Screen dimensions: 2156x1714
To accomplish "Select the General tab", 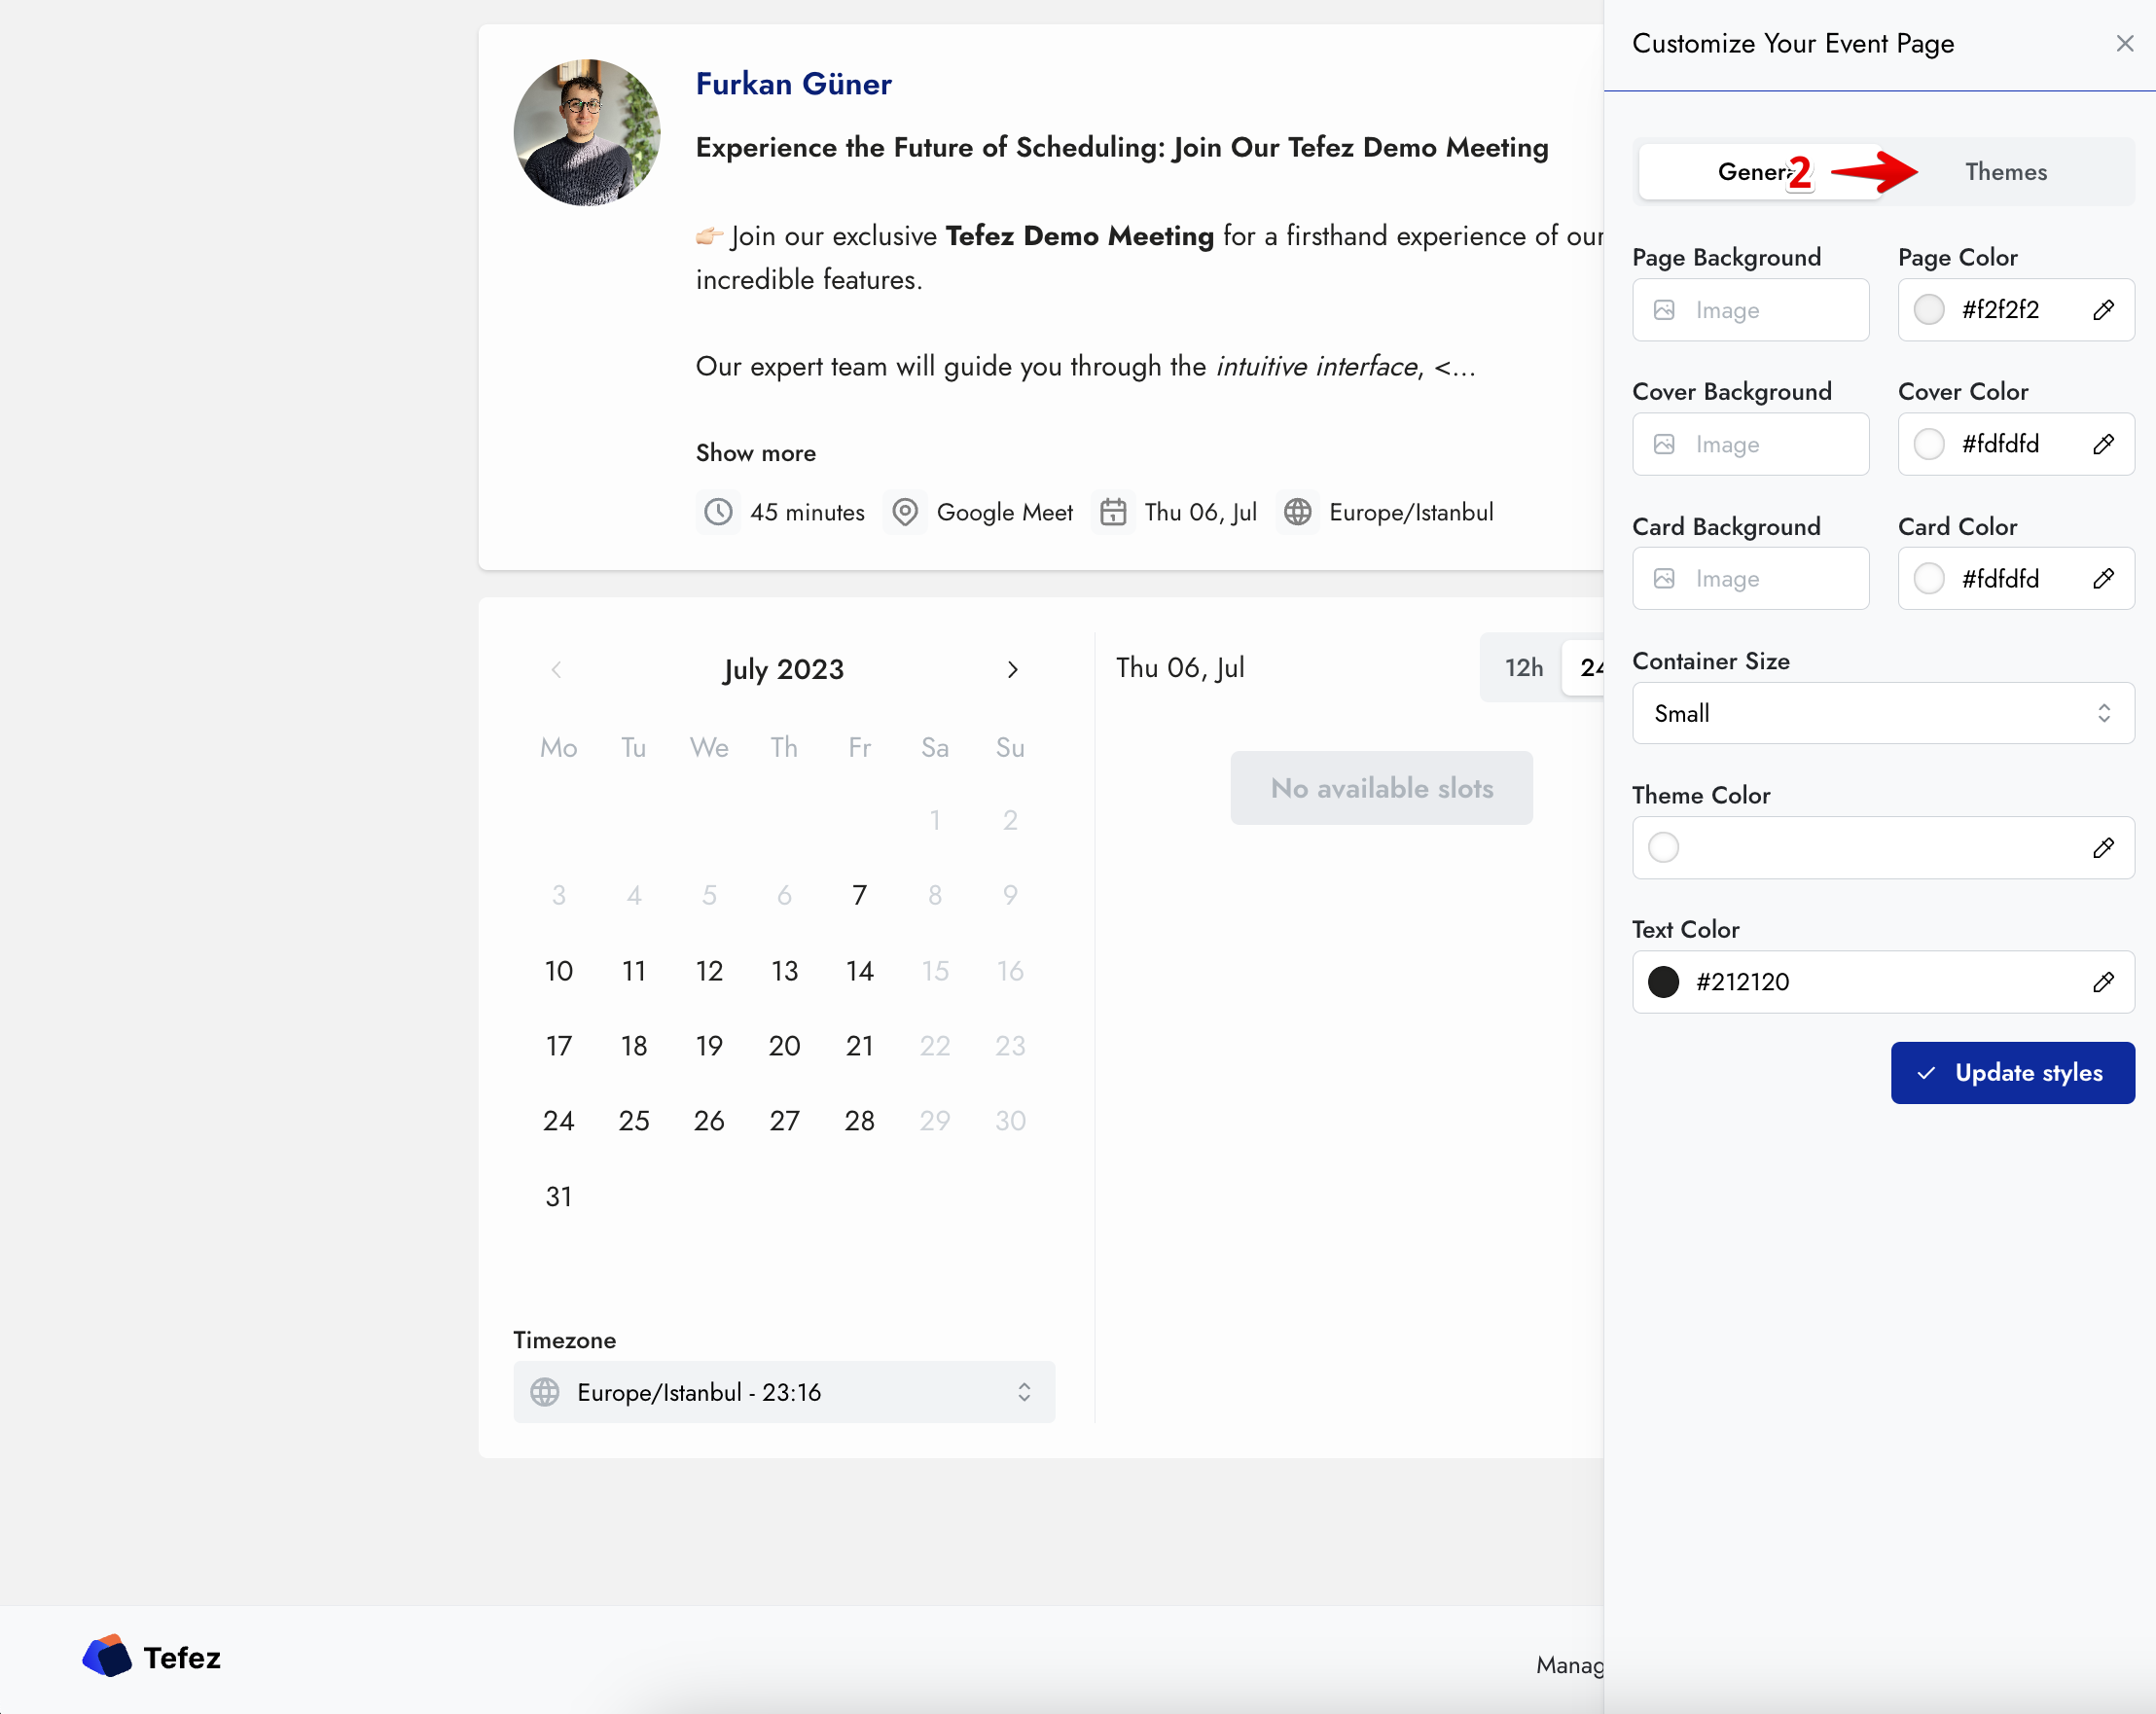I will pos(1759,172).
